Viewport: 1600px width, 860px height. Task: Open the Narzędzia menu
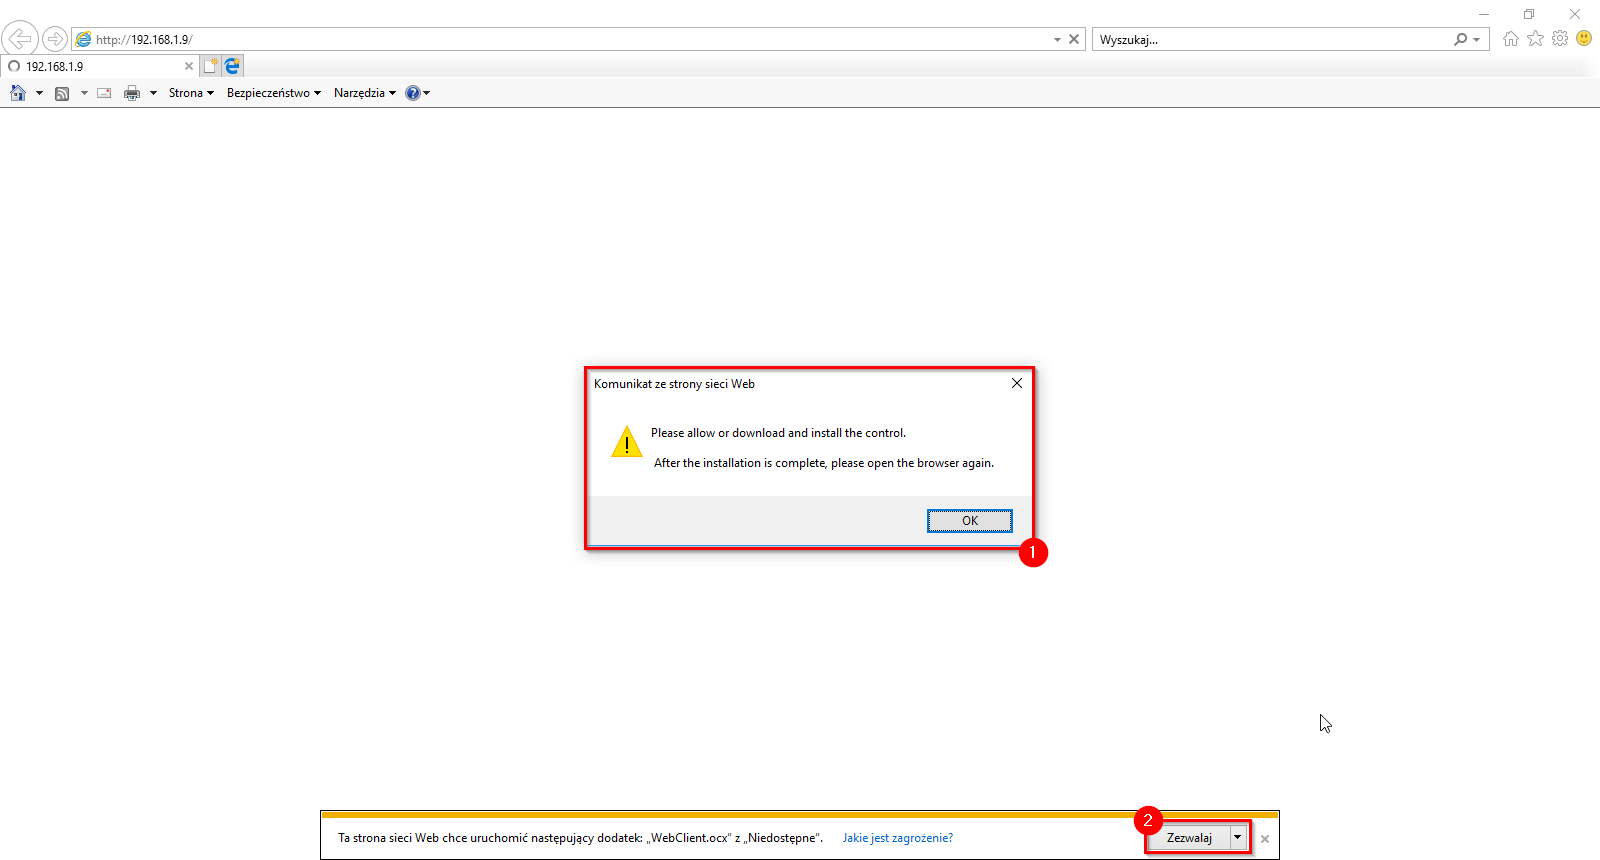click(365, 93)
